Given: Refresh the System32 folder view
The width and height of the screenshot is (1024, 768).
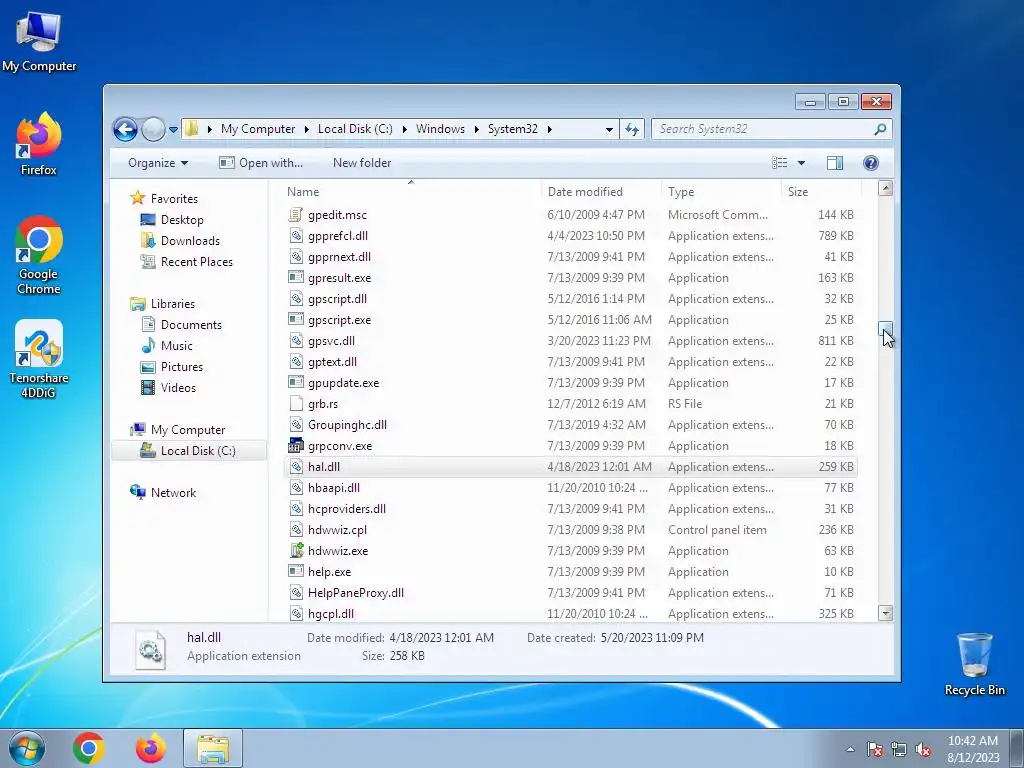Looking at the screenshot, I should 632,129.
